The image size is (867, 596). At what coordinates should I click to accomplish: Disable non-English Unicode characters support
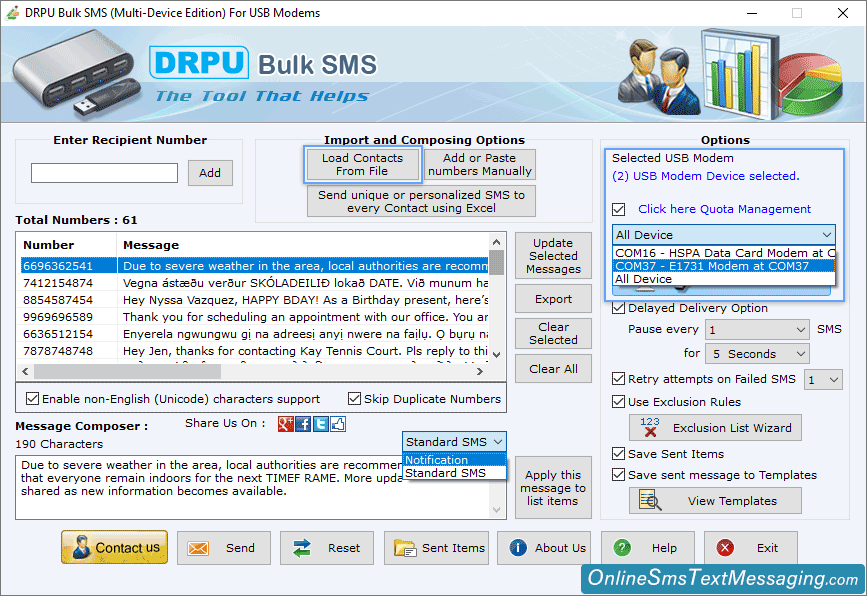33,399
